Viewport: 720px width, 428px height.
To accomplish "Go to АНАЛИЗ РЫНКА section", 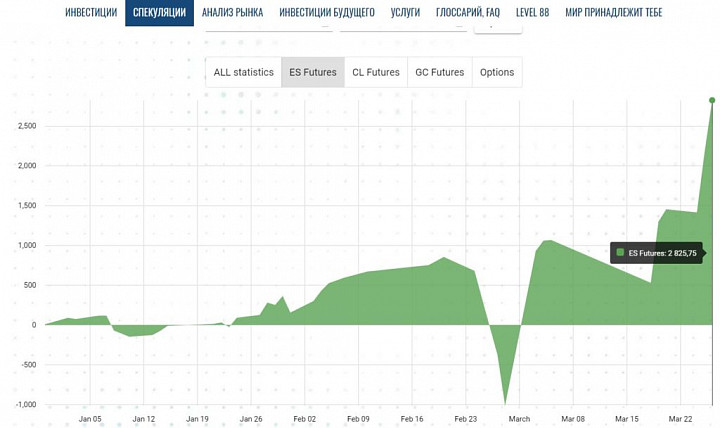I will tap(232, 12).
